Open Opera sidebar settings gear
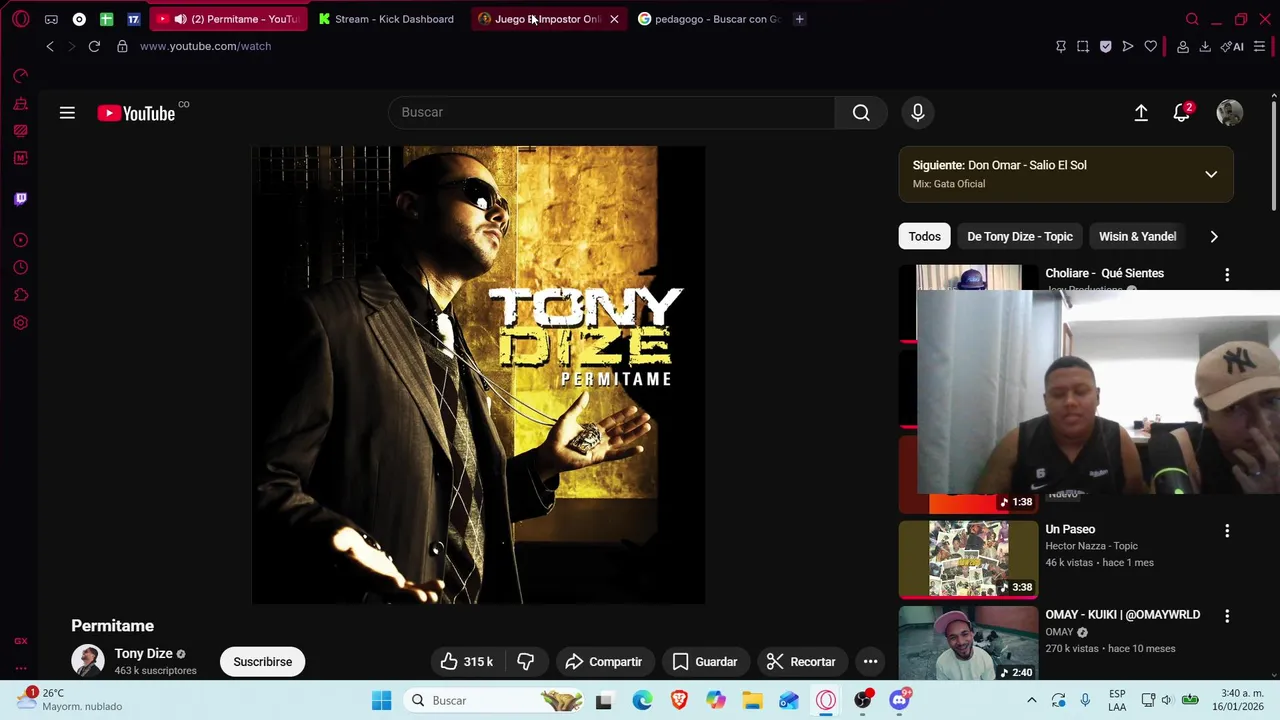This screenshot has width=1280, height=720. click(20, 323)
